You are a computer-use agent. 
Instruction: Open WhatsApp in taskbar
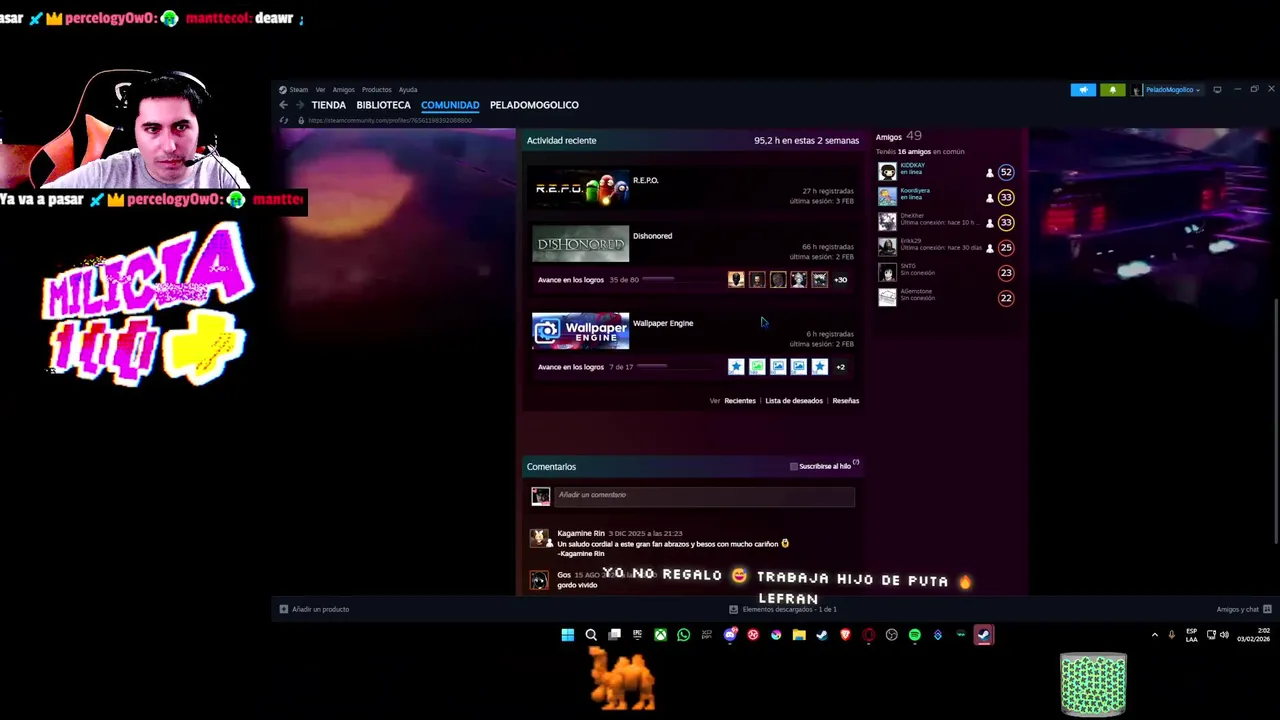click(x=684, y=635)
